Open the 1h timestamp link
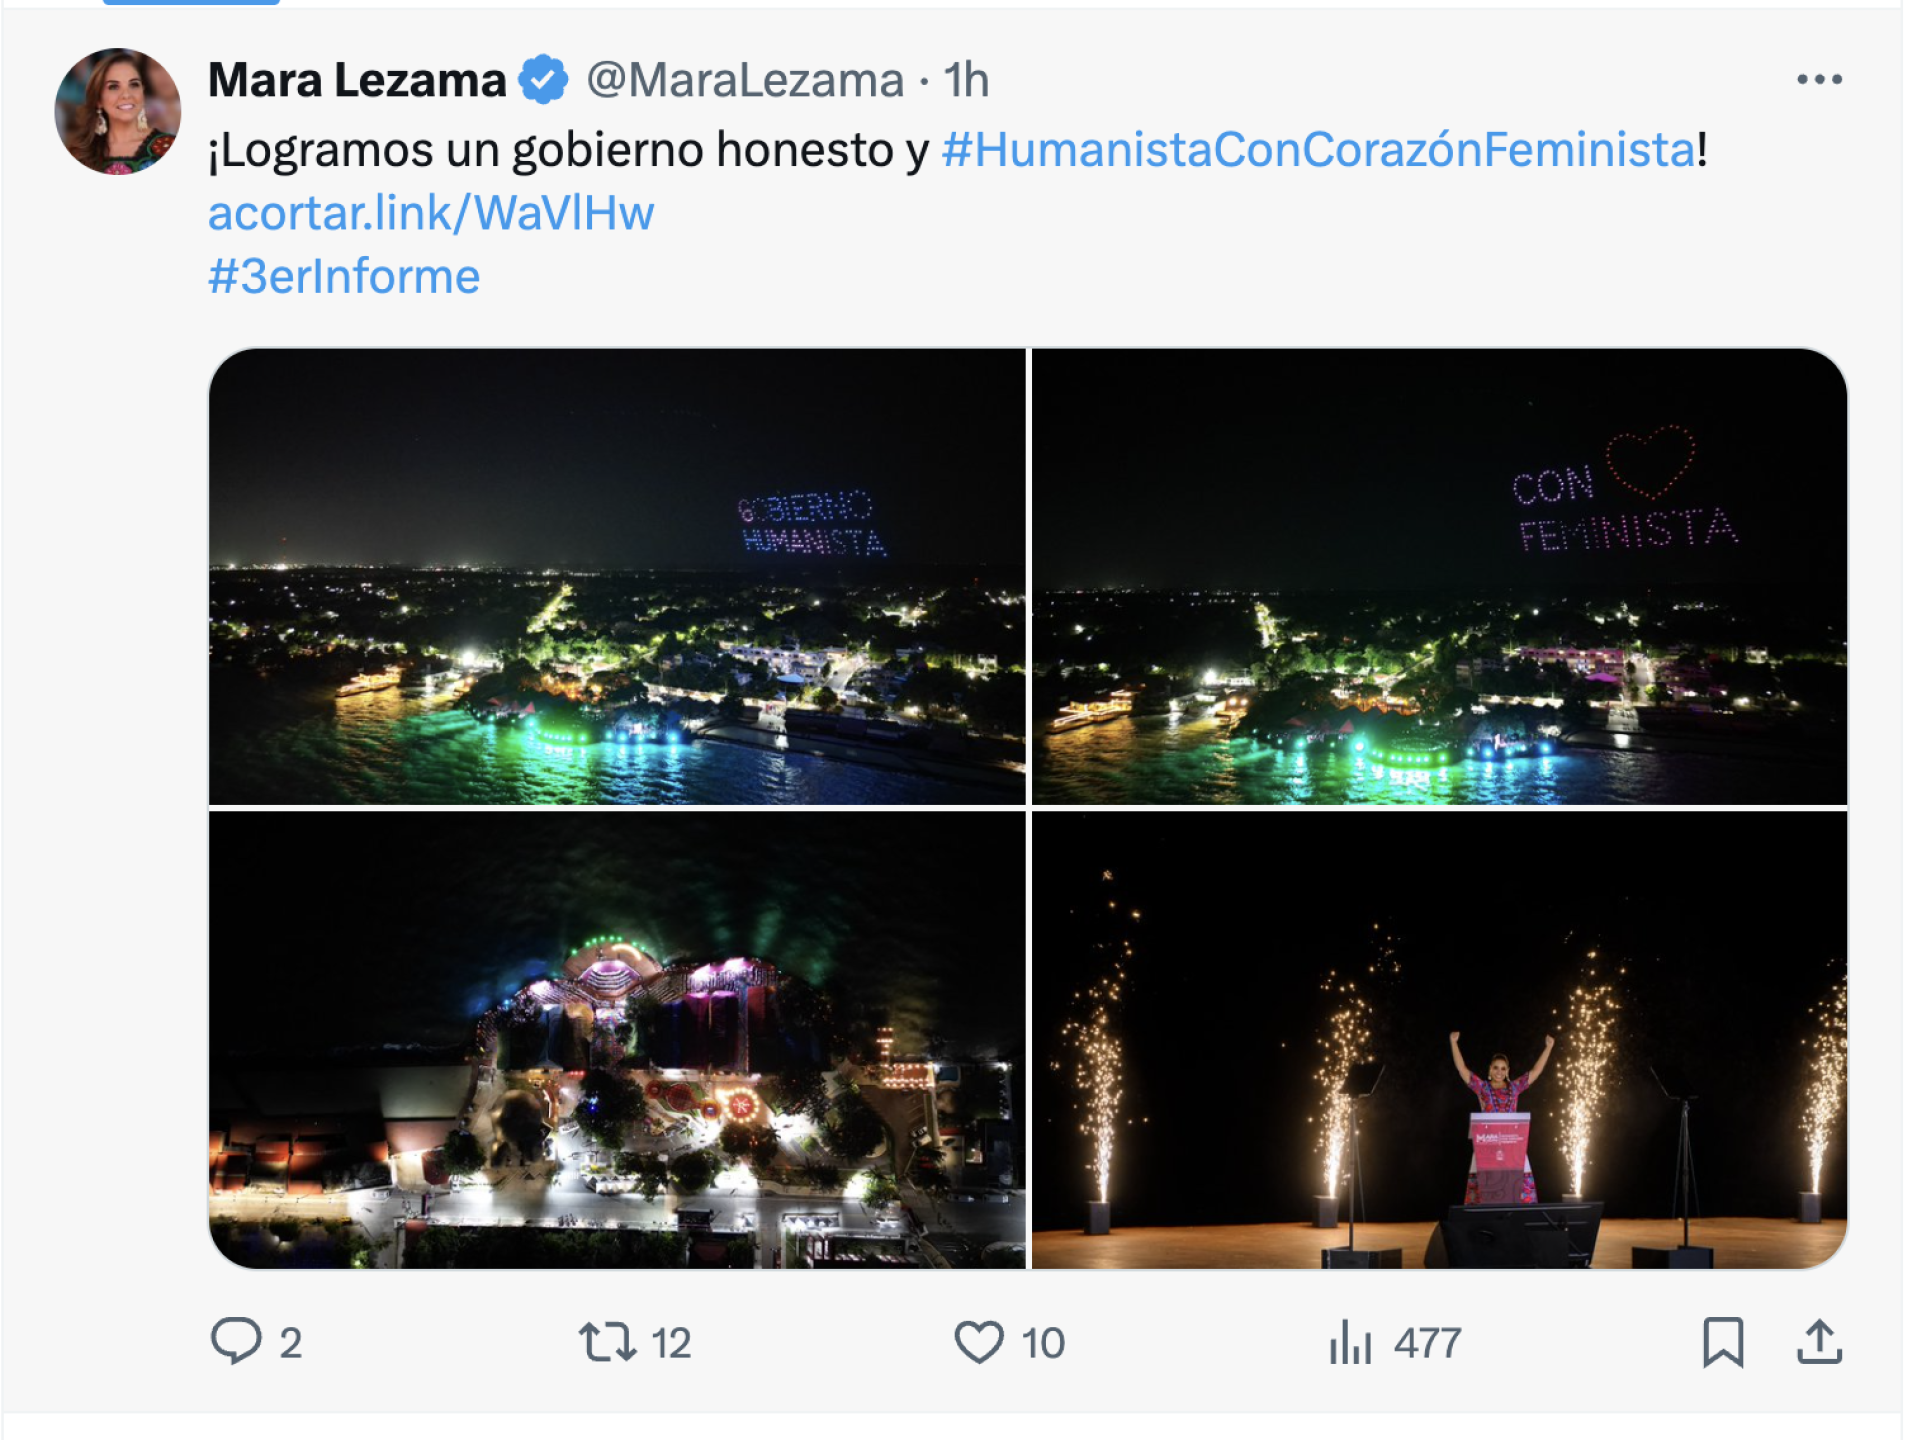The image size is (1917, 1440). pos(966,80)
